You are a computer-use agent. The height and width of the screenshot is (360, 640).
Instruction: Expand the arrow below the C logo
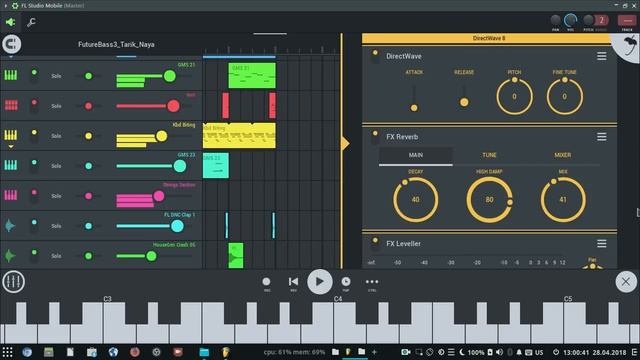pos(11,57)
